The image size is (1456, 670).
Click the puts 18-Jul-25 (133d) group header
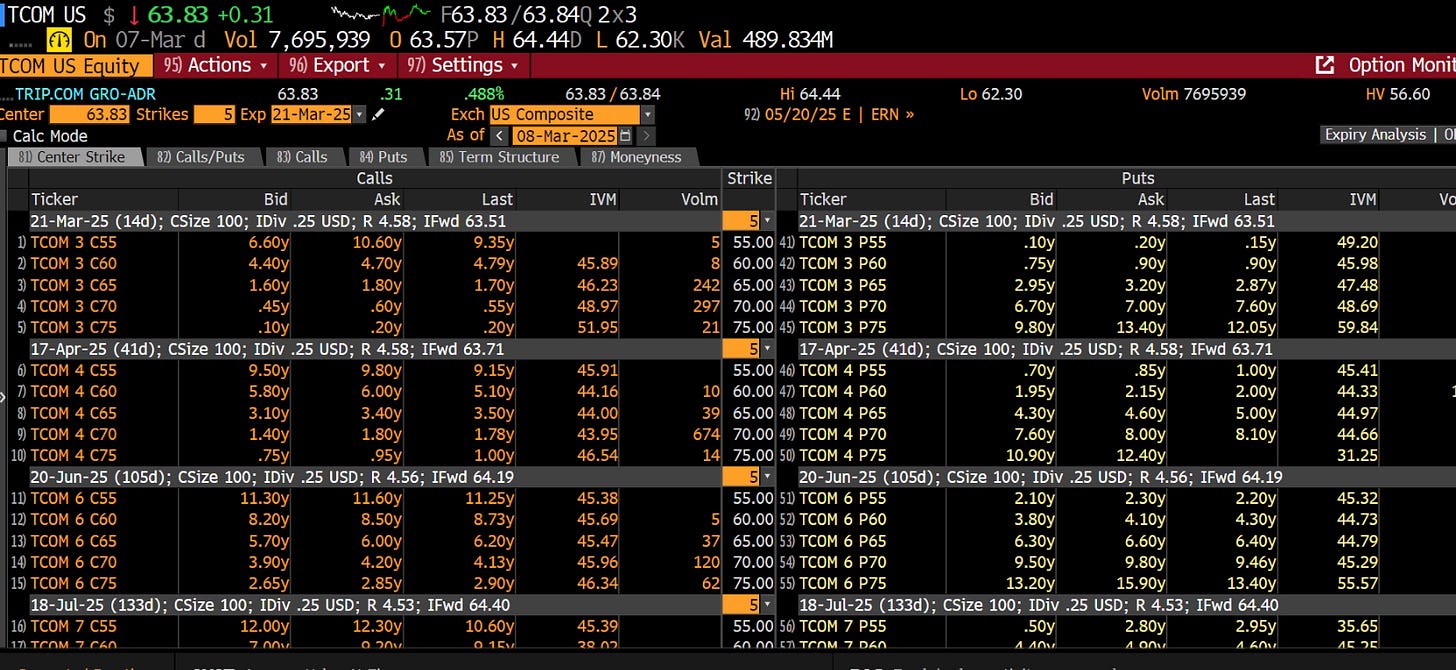[x=1126, y=605]
